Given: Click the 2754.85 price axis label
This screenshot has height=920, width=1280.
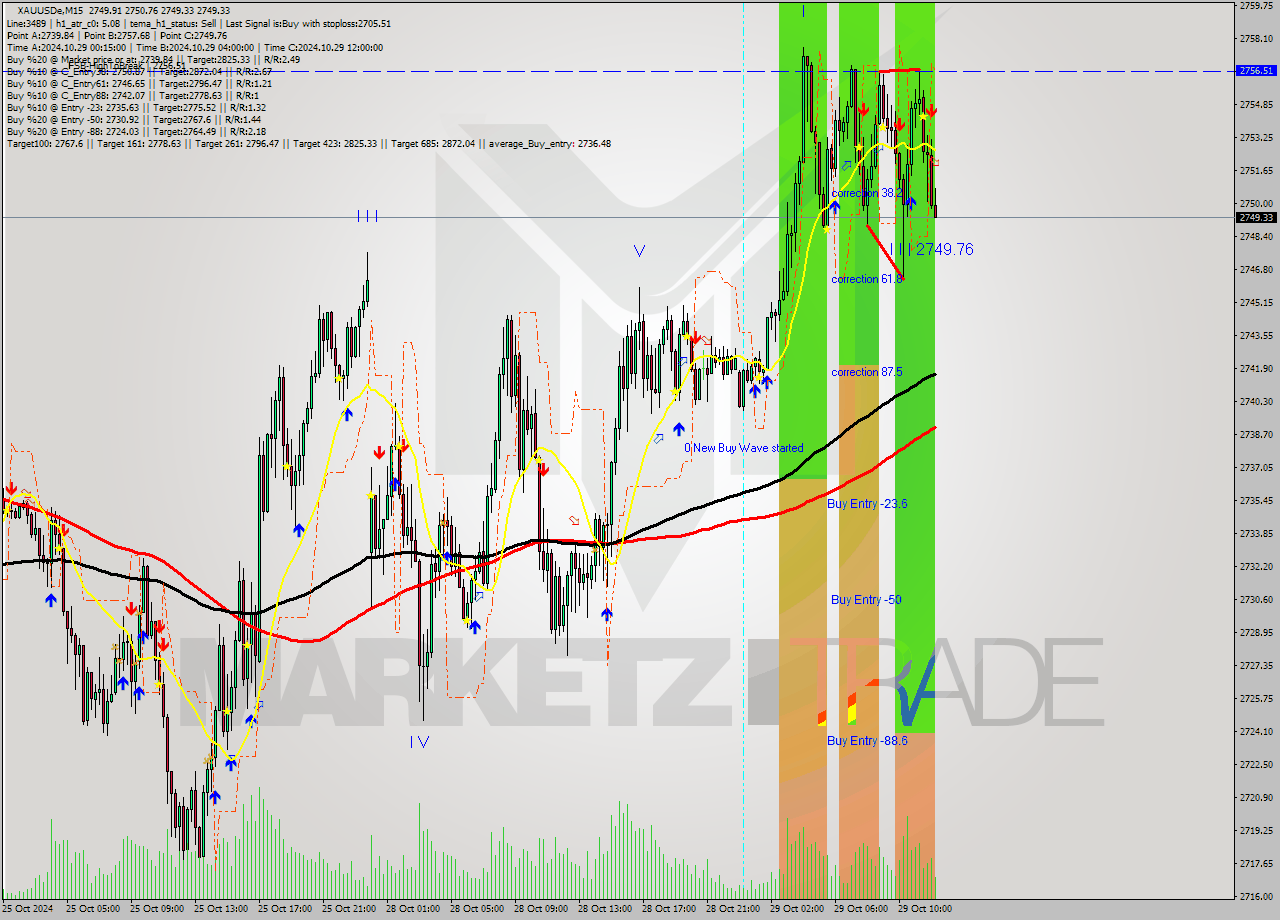Looking at the screenshot, I should [1256, 104].
